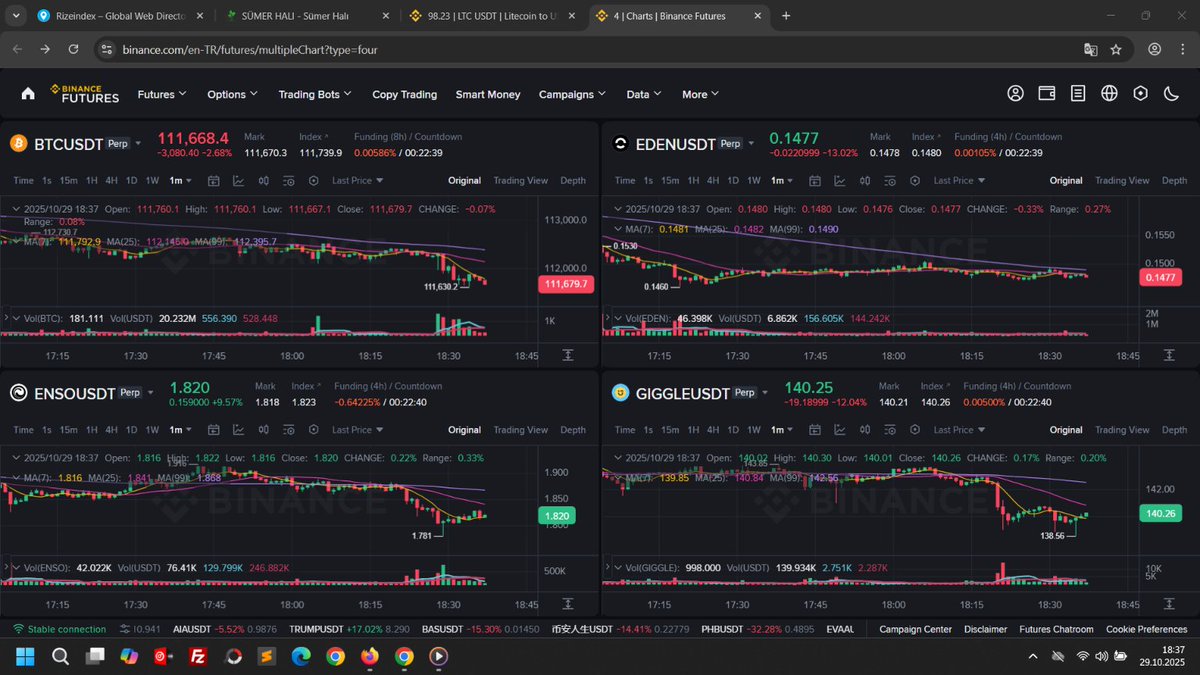Screen dimensions: 1200x675
Task: Open calendar date icon on EDENUSDT chart
Action: click(815, 181)
